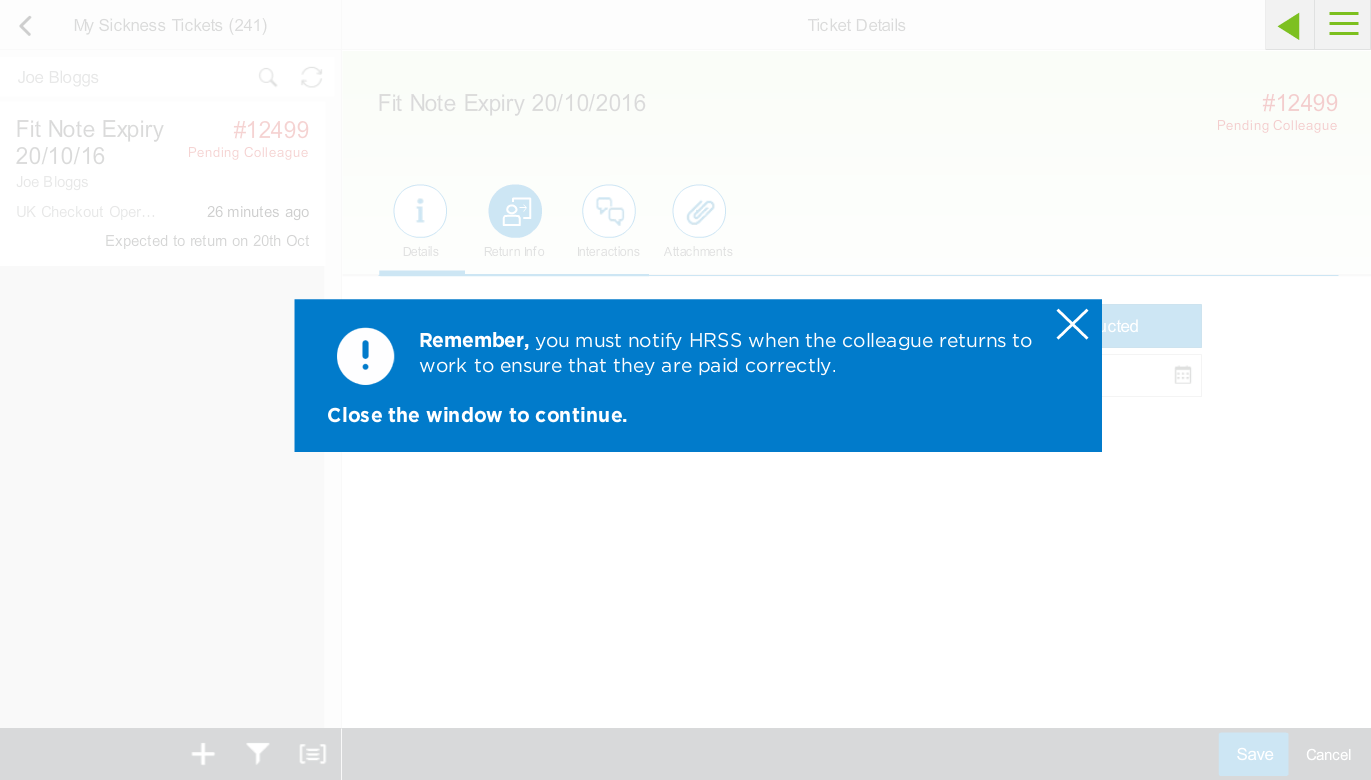Open the Details tab icon
1371x780 pixels.
[x=420, y=211]
